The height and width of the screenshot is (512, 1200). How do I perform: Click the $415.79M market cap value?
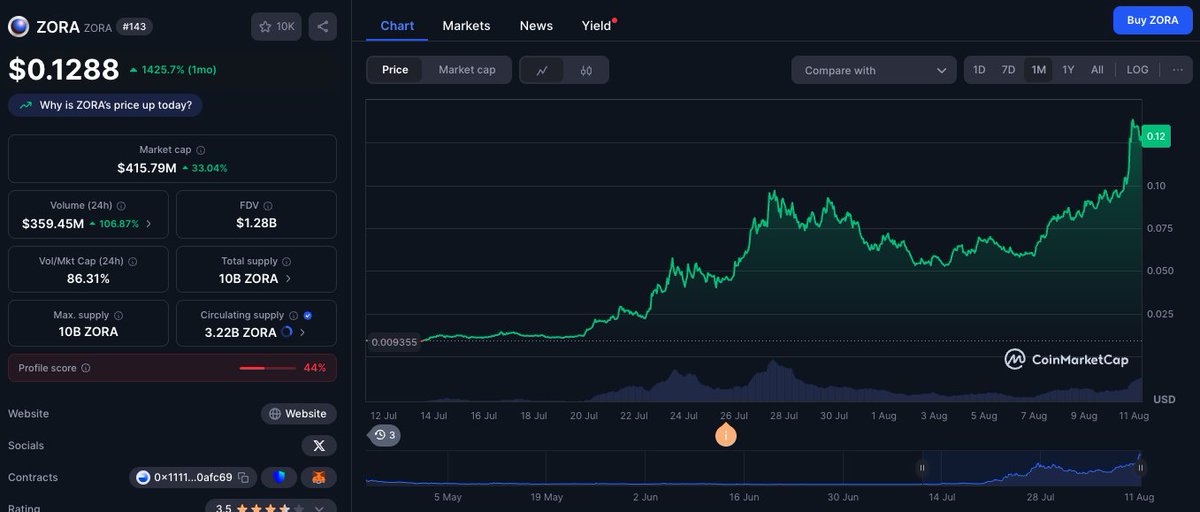tap(146, 168)
